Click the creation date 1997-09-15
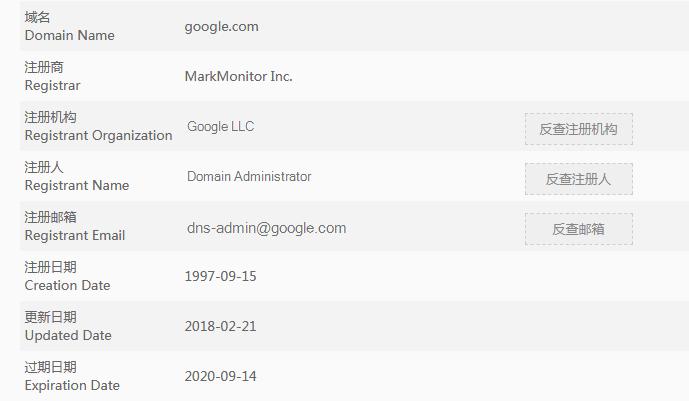This screenshot has height=401, width=689. pyautogui.click(x=220, y=276)
